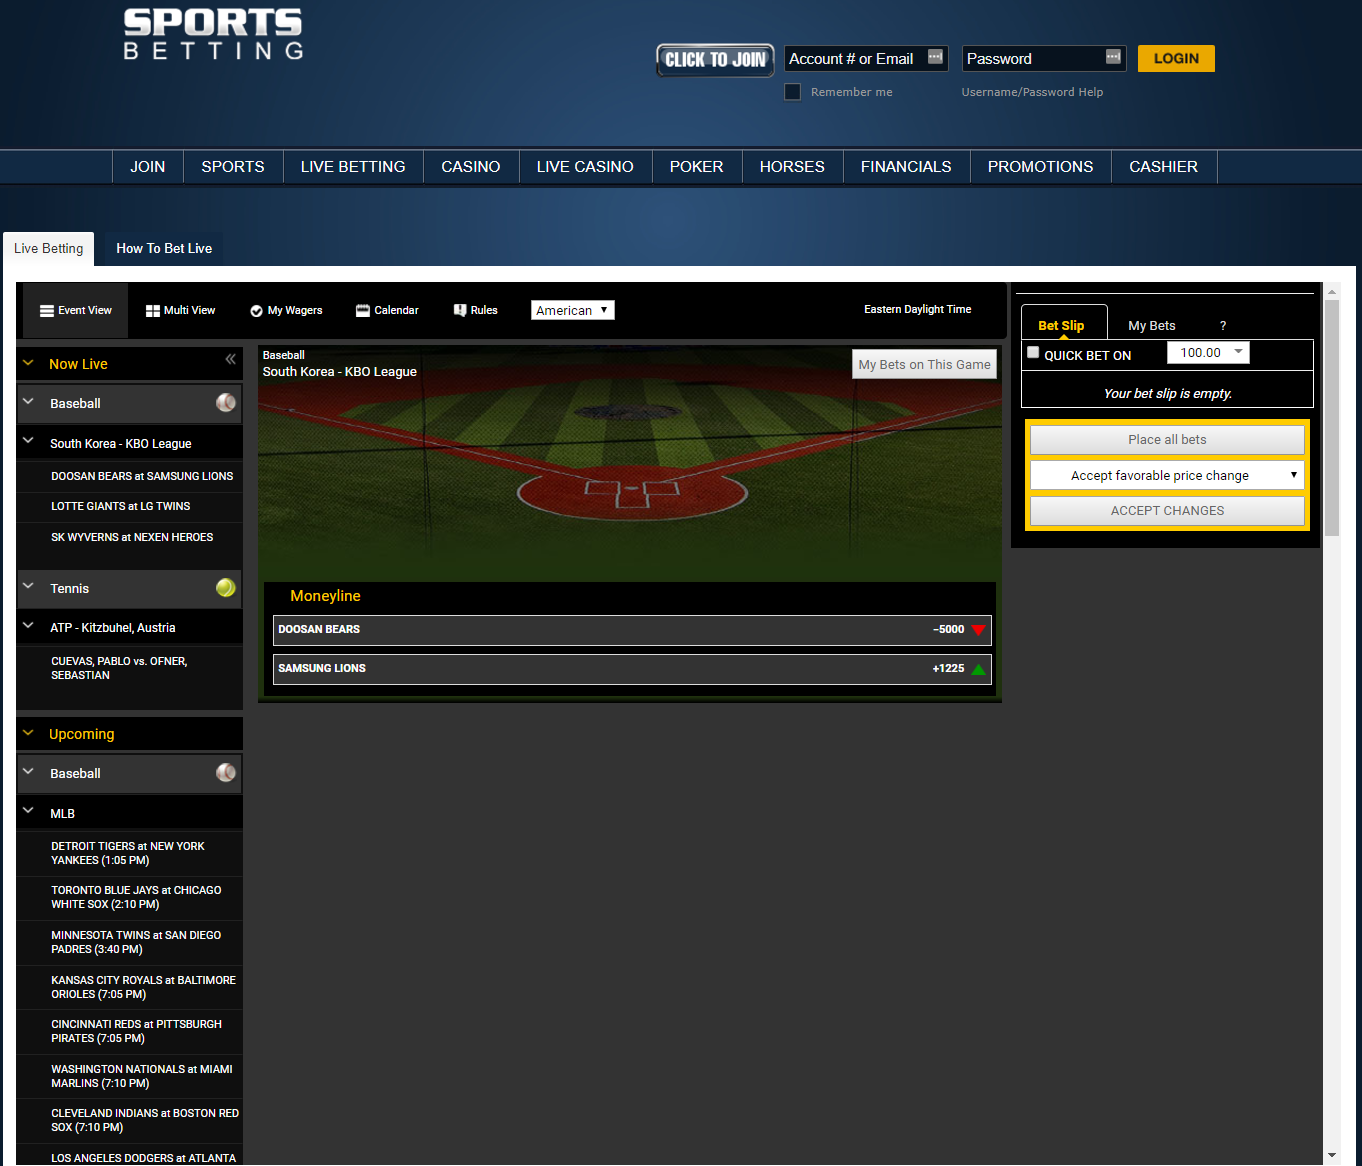Click the bet slip vertical scrollbar thumb
Screen dimensions: 1362x1166
click(1332, 420)
